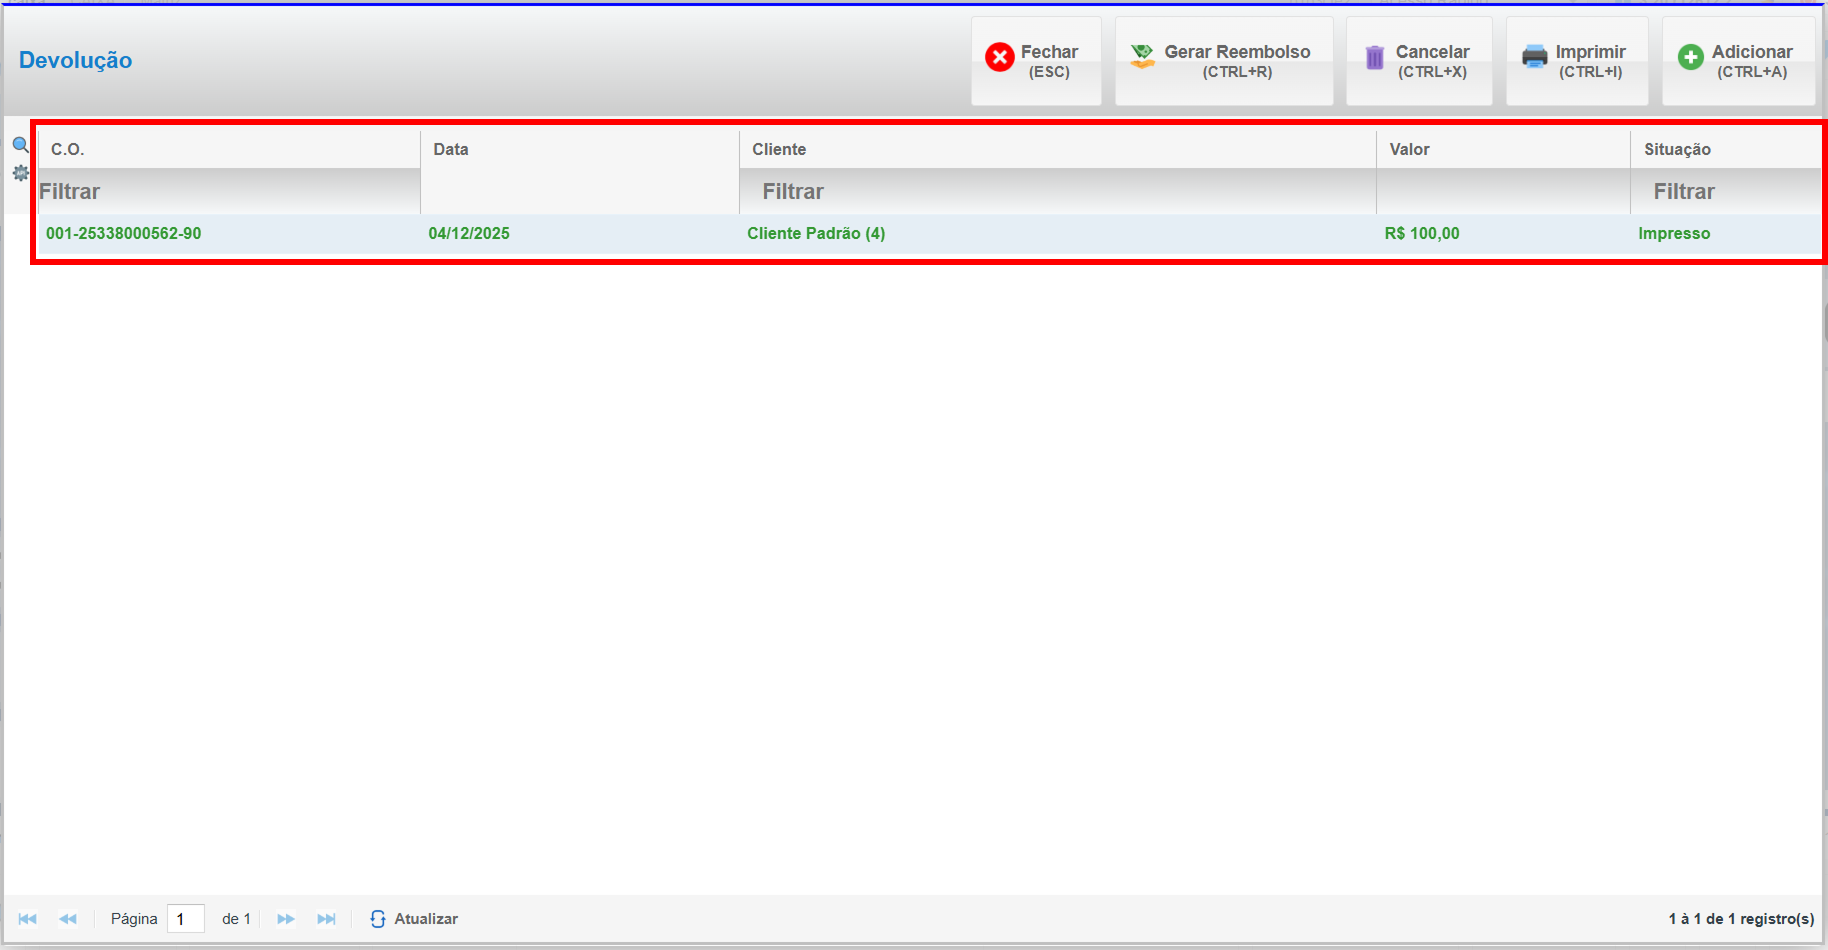Sort by the Valor column header
1828x950 pixels.
tap(1409, 149)
